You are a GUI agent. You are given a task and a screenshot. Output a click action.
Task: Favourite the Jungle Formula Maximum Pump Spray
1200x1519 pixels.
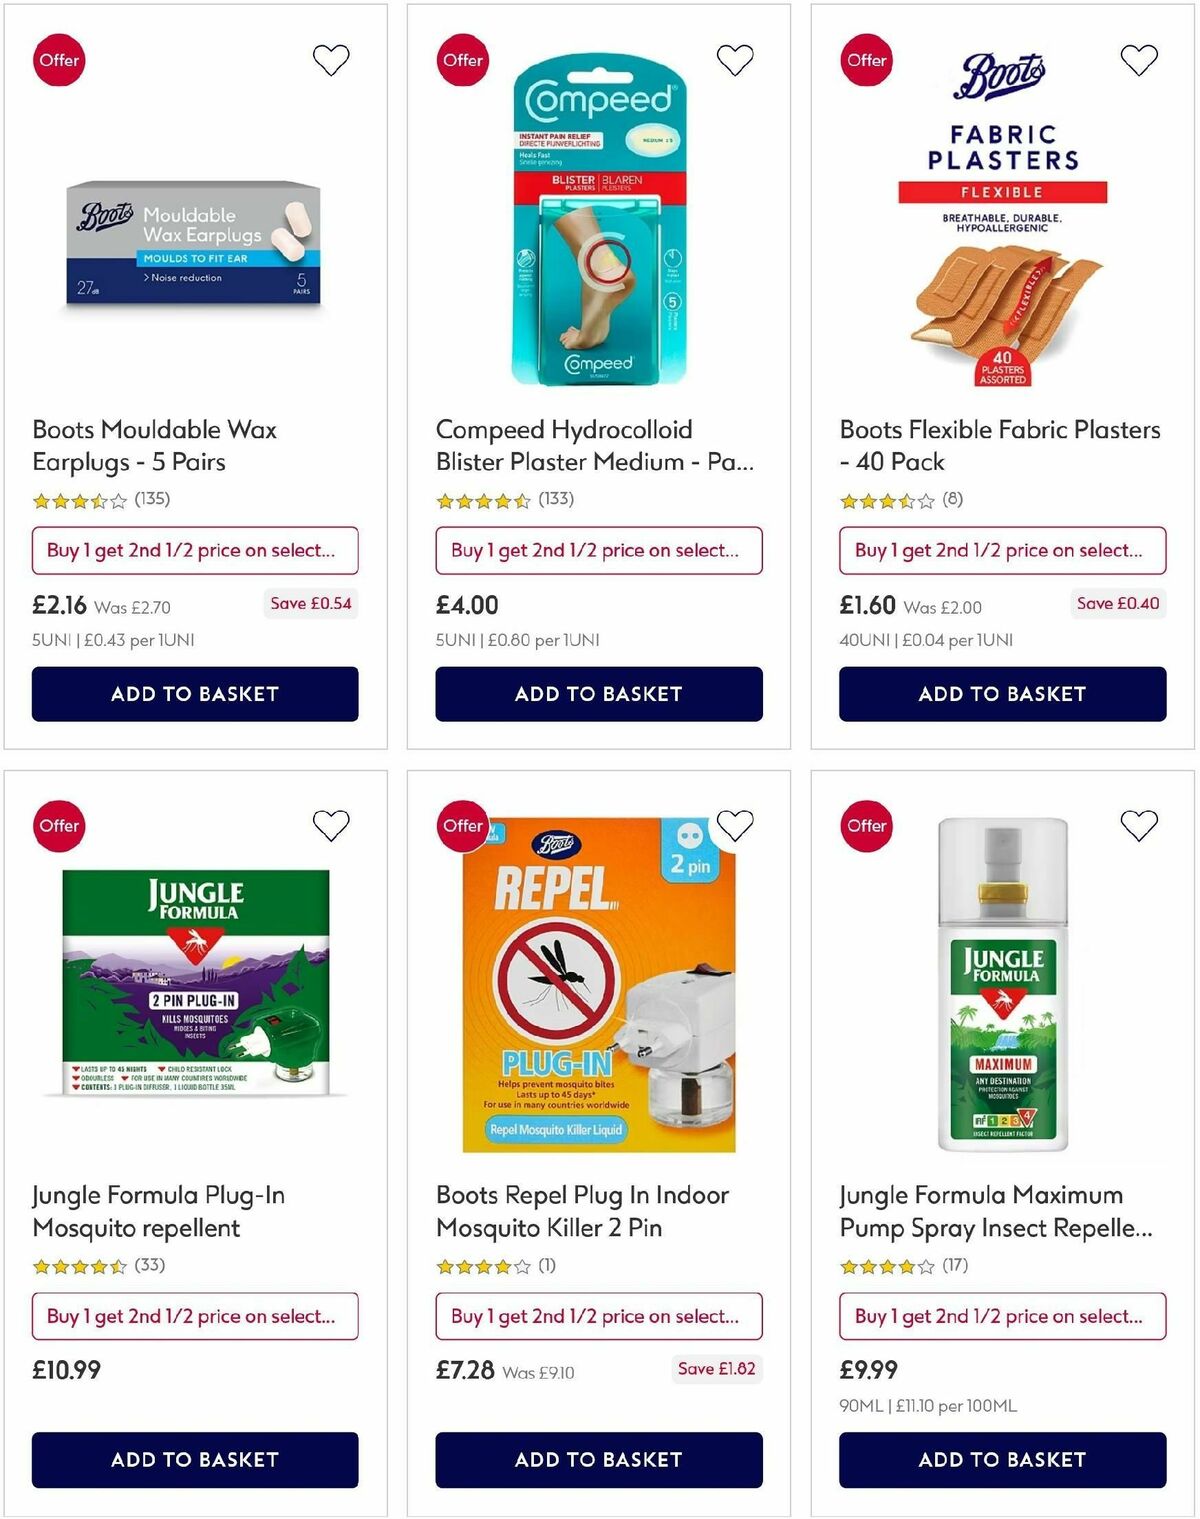point(1138,825)
